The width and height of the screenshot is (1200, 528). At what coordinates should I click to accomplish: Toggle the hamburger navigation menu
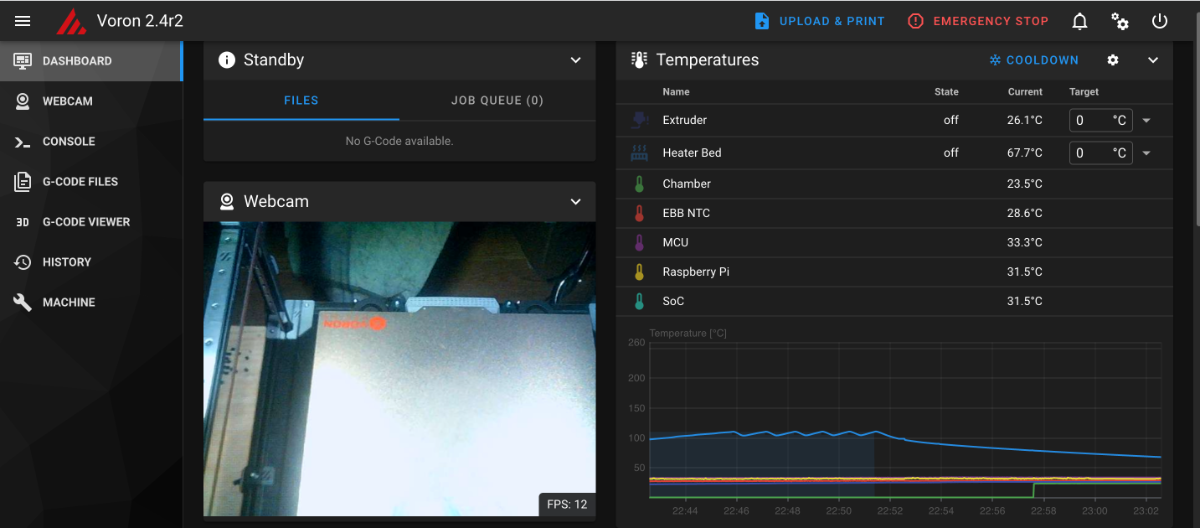click(x=22, y=21)
